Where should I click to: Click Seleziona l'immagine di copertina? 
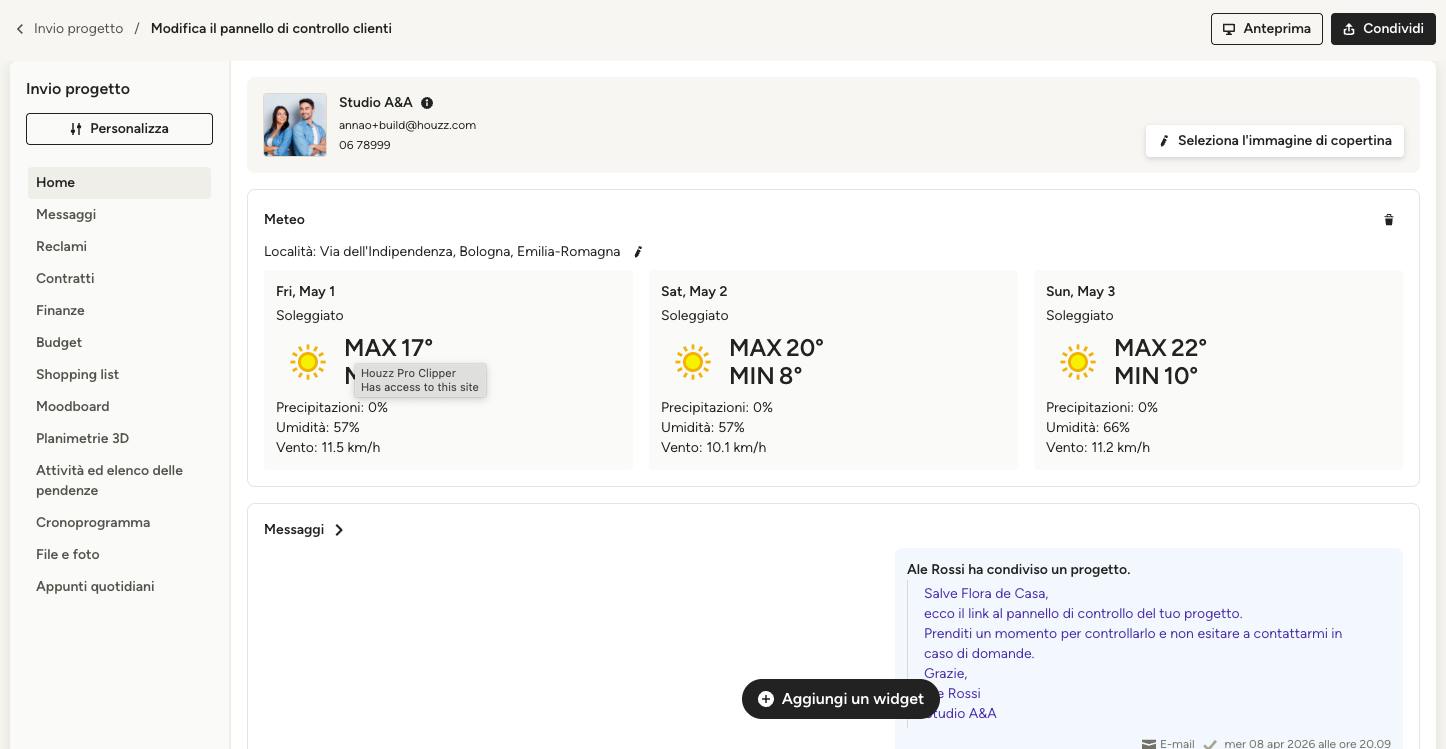(1275, 141)
